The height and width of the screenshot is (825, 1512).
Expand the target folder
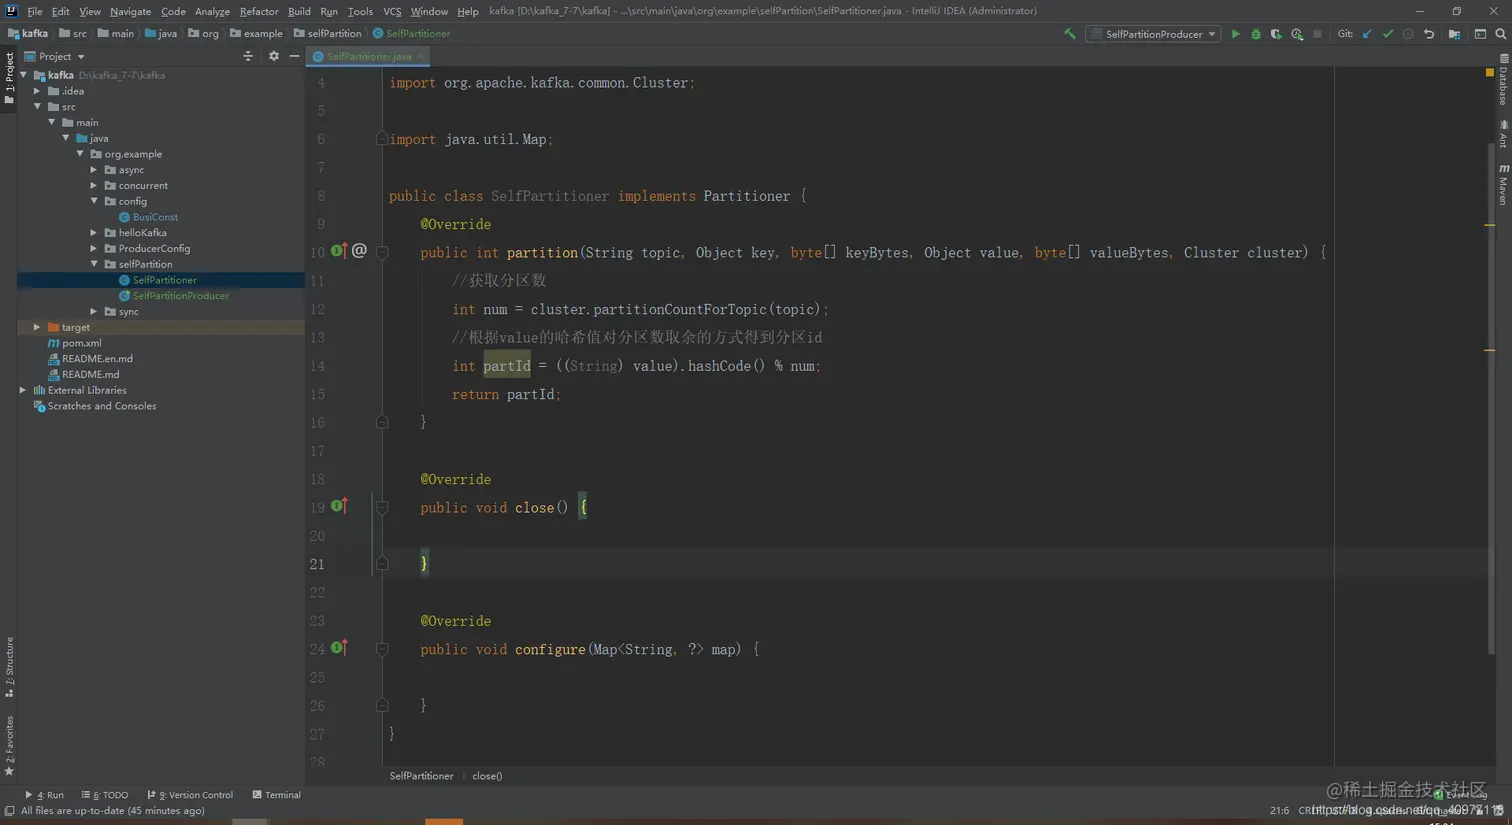[x=38, y=327]
